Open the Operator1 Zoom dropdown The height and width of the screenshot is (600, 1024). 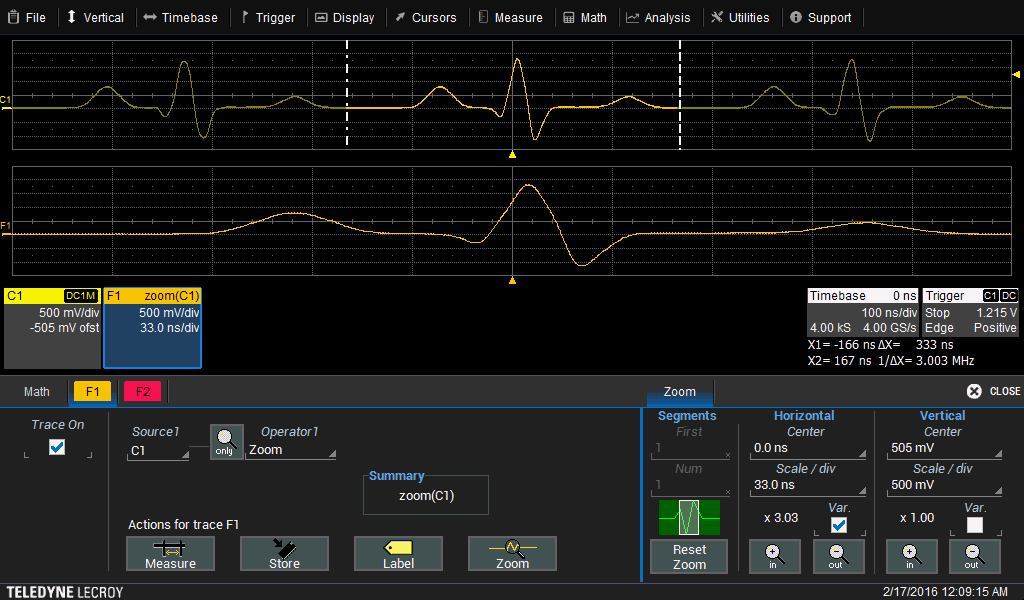291,451
